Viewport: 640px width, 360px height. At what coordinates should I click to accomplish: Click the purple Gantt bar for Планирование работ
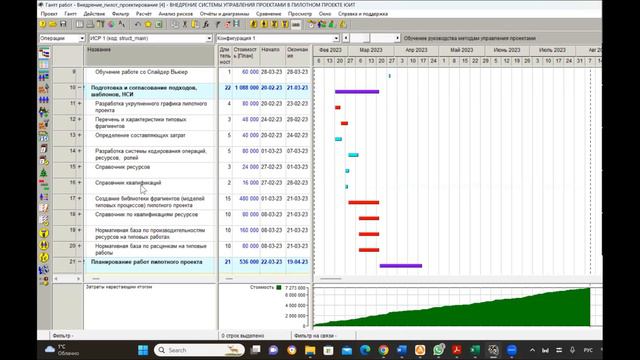(401, 266)
